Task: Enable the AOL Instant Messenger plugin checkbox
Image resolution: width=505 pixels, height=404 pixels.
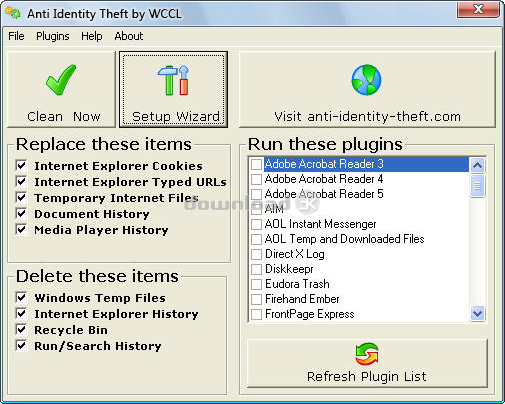Action: click(x=256, y=224)
